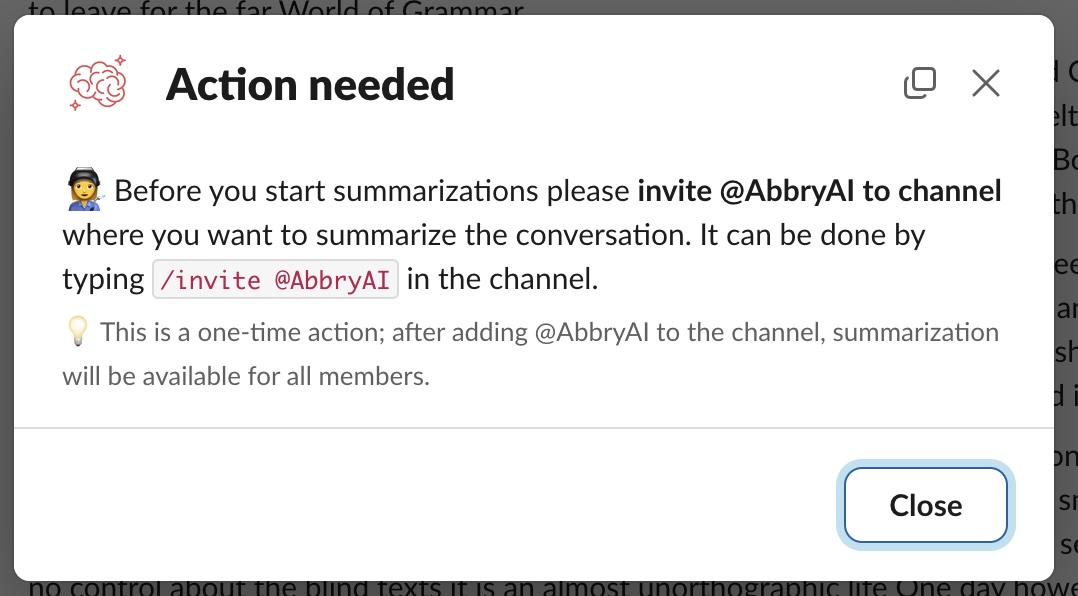Click 'will be available for all members' text
Viewport: 1078px width, 596px height.
pos(246,377)
